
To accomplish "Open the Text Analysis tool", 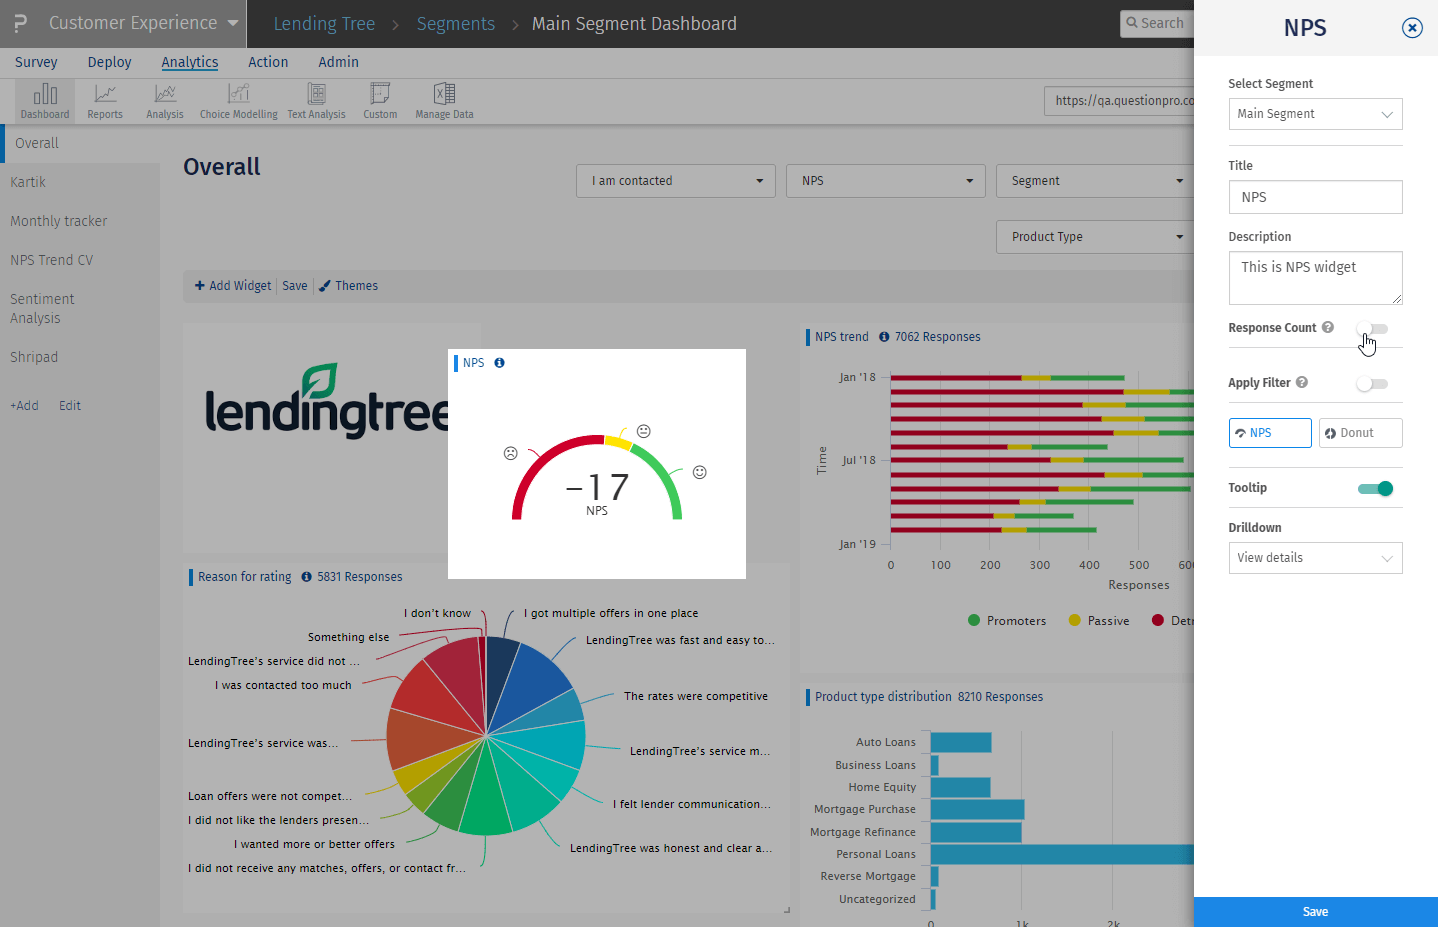I will (x=316, y=101).
